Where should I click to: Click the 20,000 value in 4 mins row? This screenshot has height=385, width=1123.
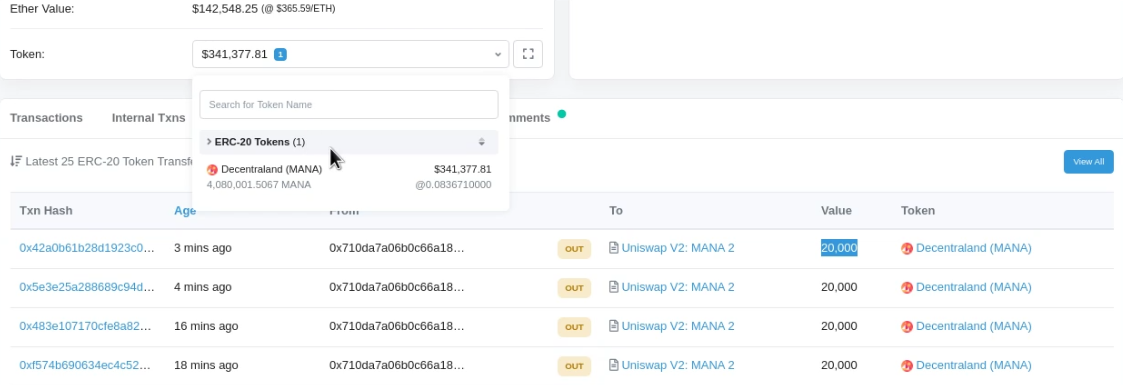pyautogui.click(x=839, y=287)
